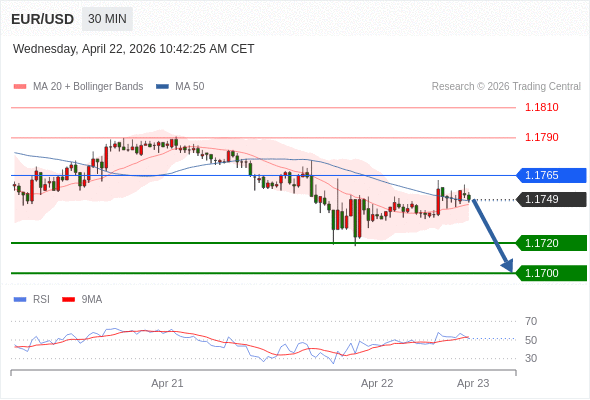Click the 9MA red legend swatch
Viewport: 590px width, 400px height.
tap(68, 300)
